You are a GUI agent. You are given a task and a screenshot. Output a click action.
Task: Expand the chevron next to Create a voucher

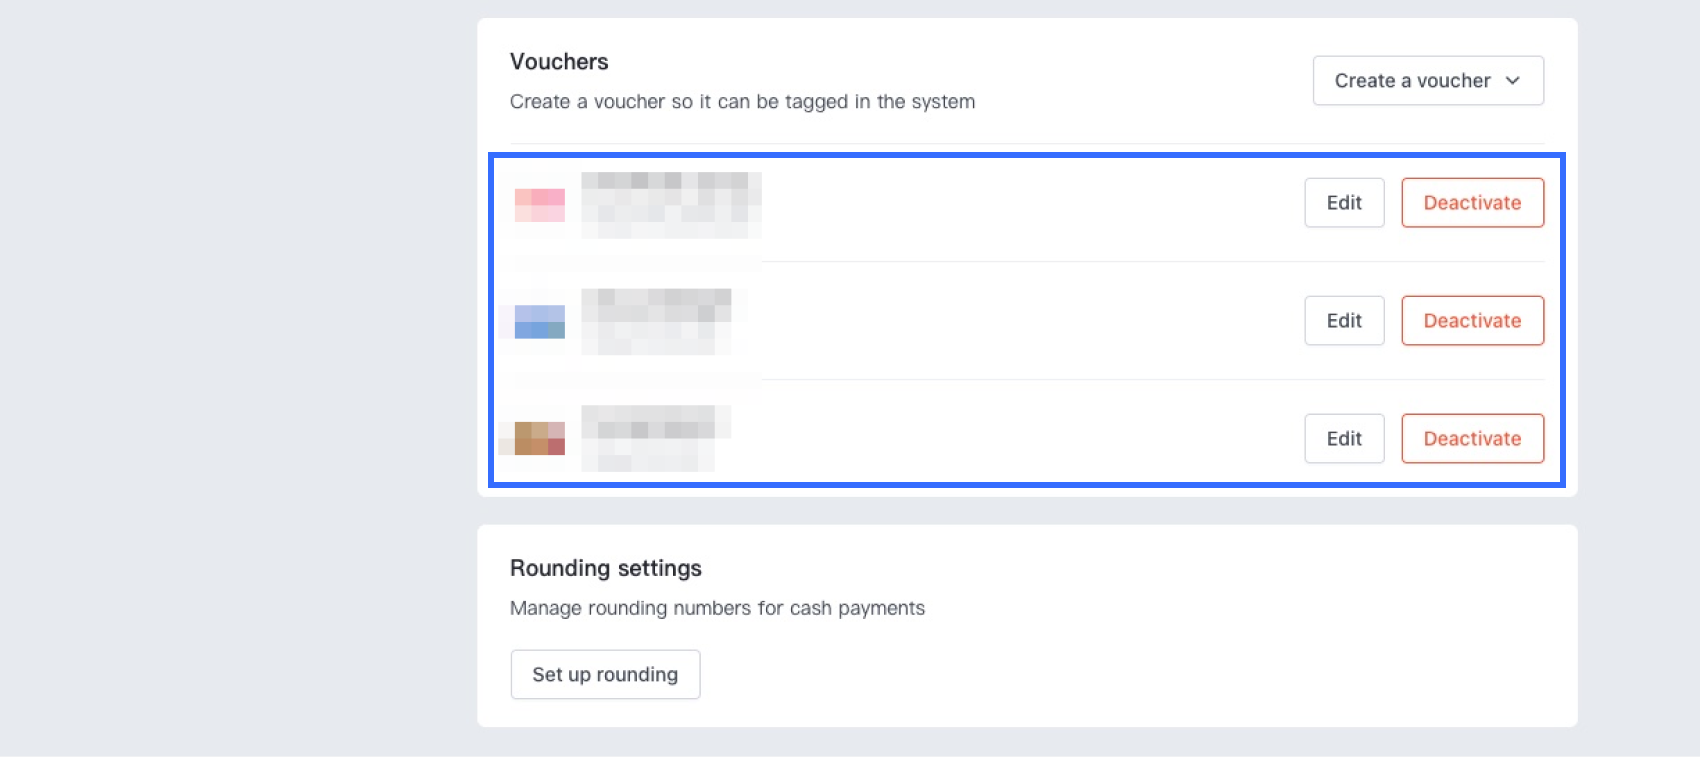coord(1513,80)
